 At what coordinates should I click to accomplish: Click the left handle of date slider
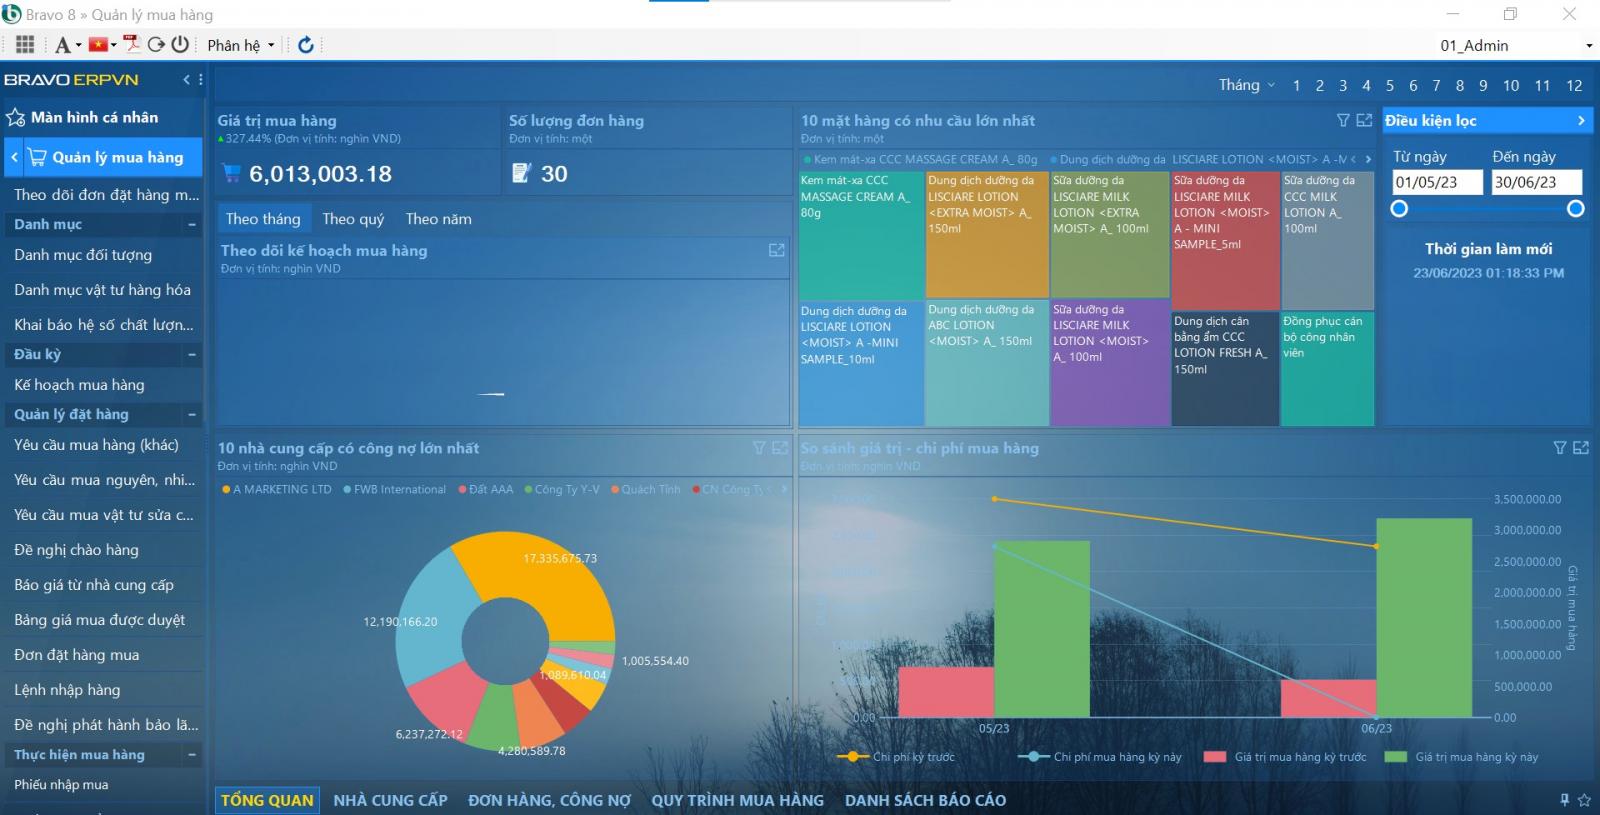1399,208
